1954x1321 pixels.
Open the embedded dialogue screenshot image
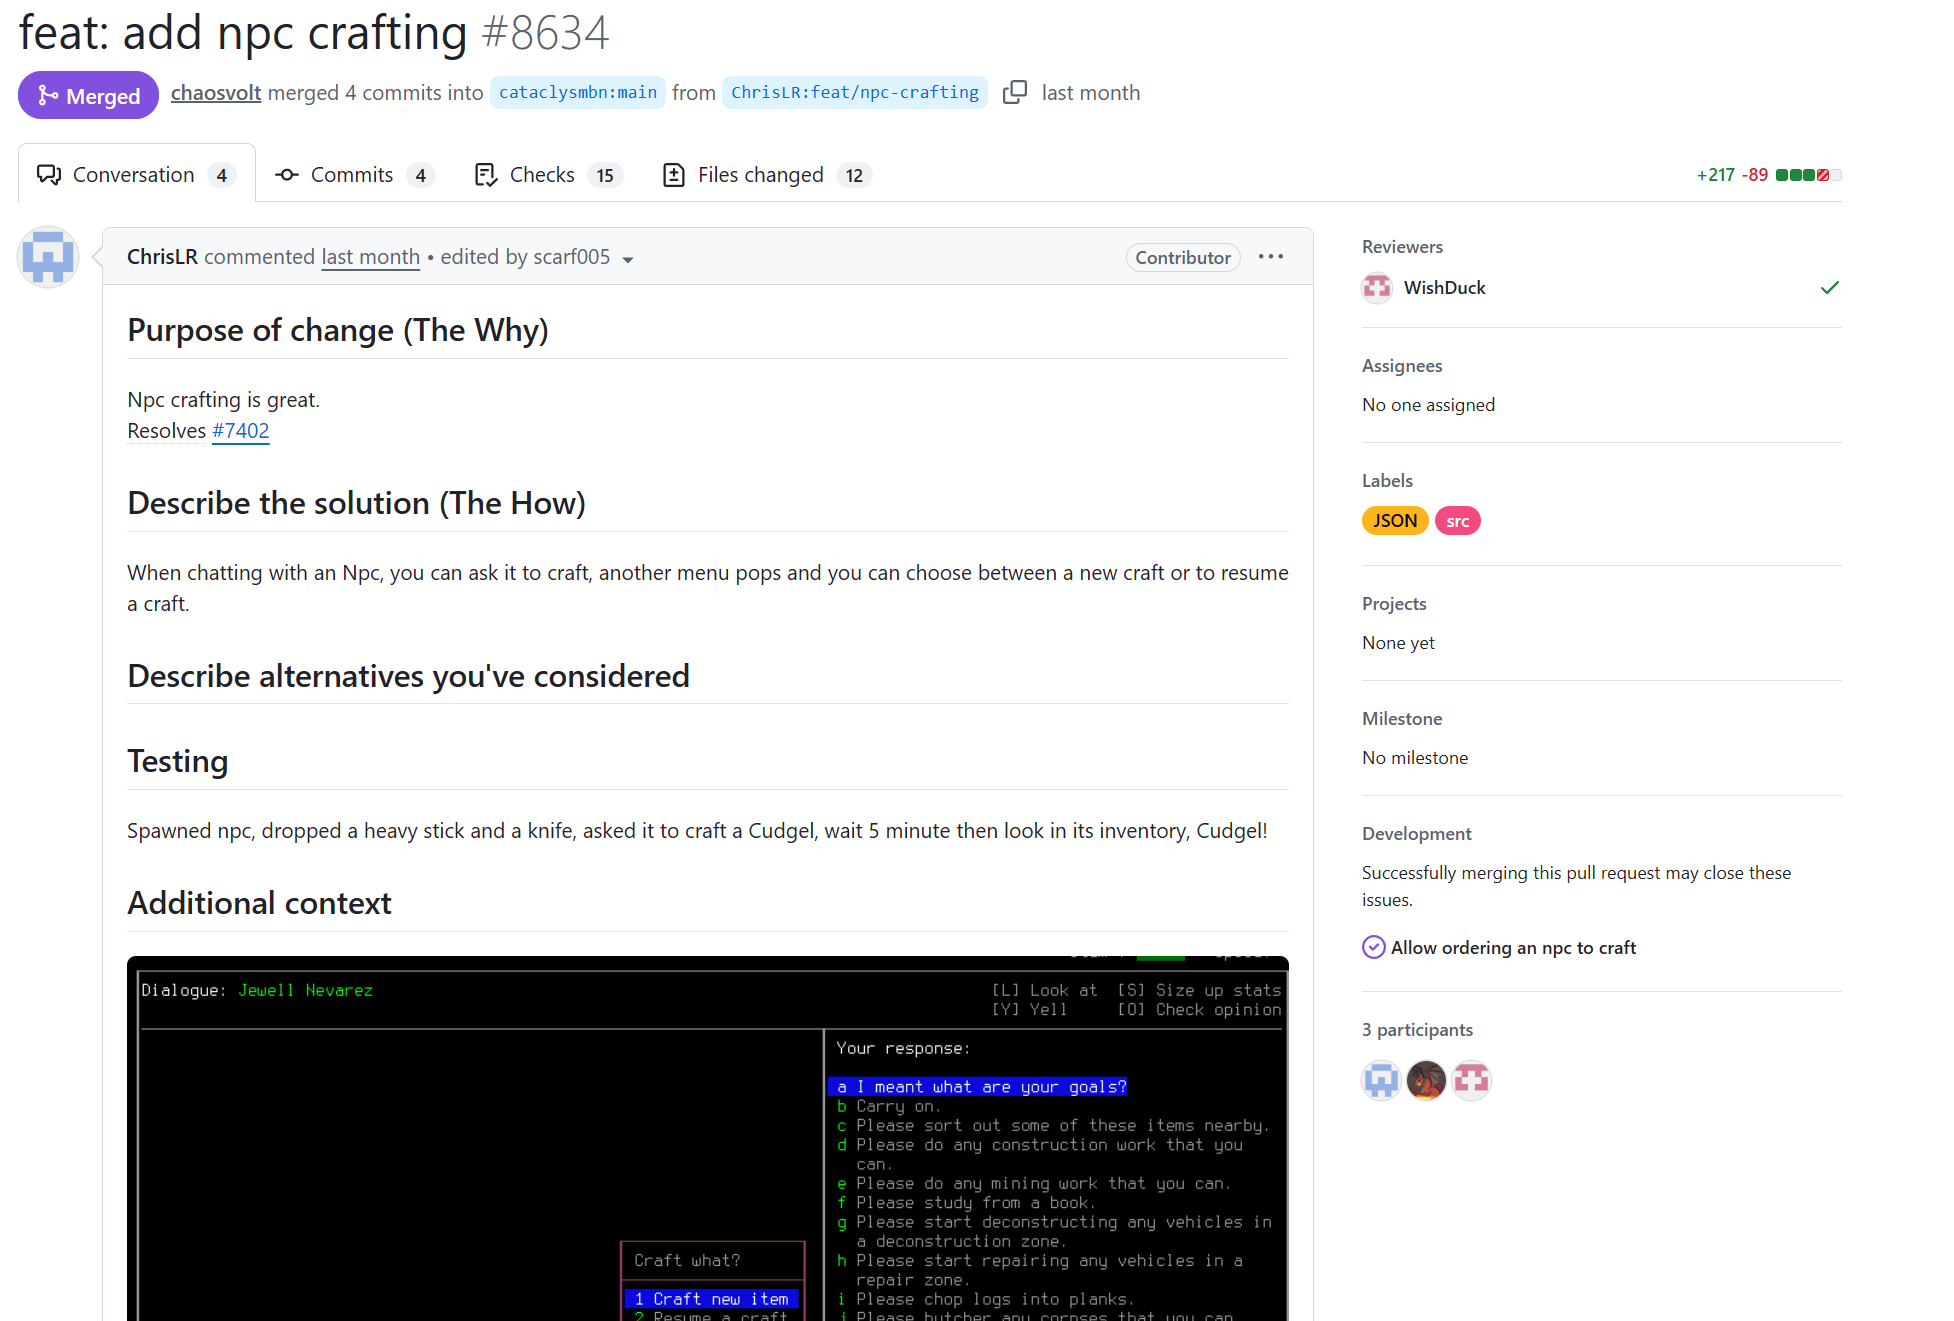tap(708, 1139)
